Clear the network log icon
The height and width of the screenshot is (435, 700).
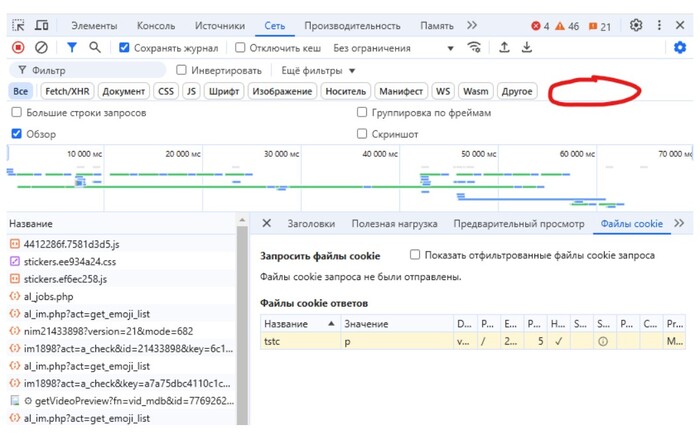tap(41, 47)
